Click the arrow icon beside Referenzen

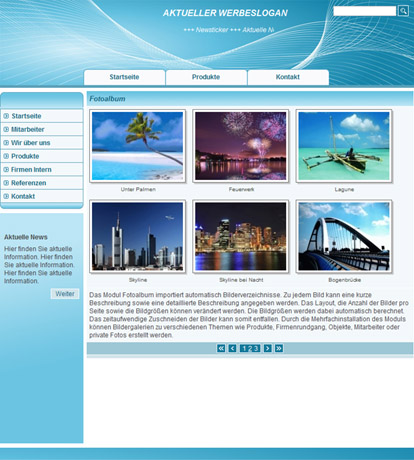(6, 183)
